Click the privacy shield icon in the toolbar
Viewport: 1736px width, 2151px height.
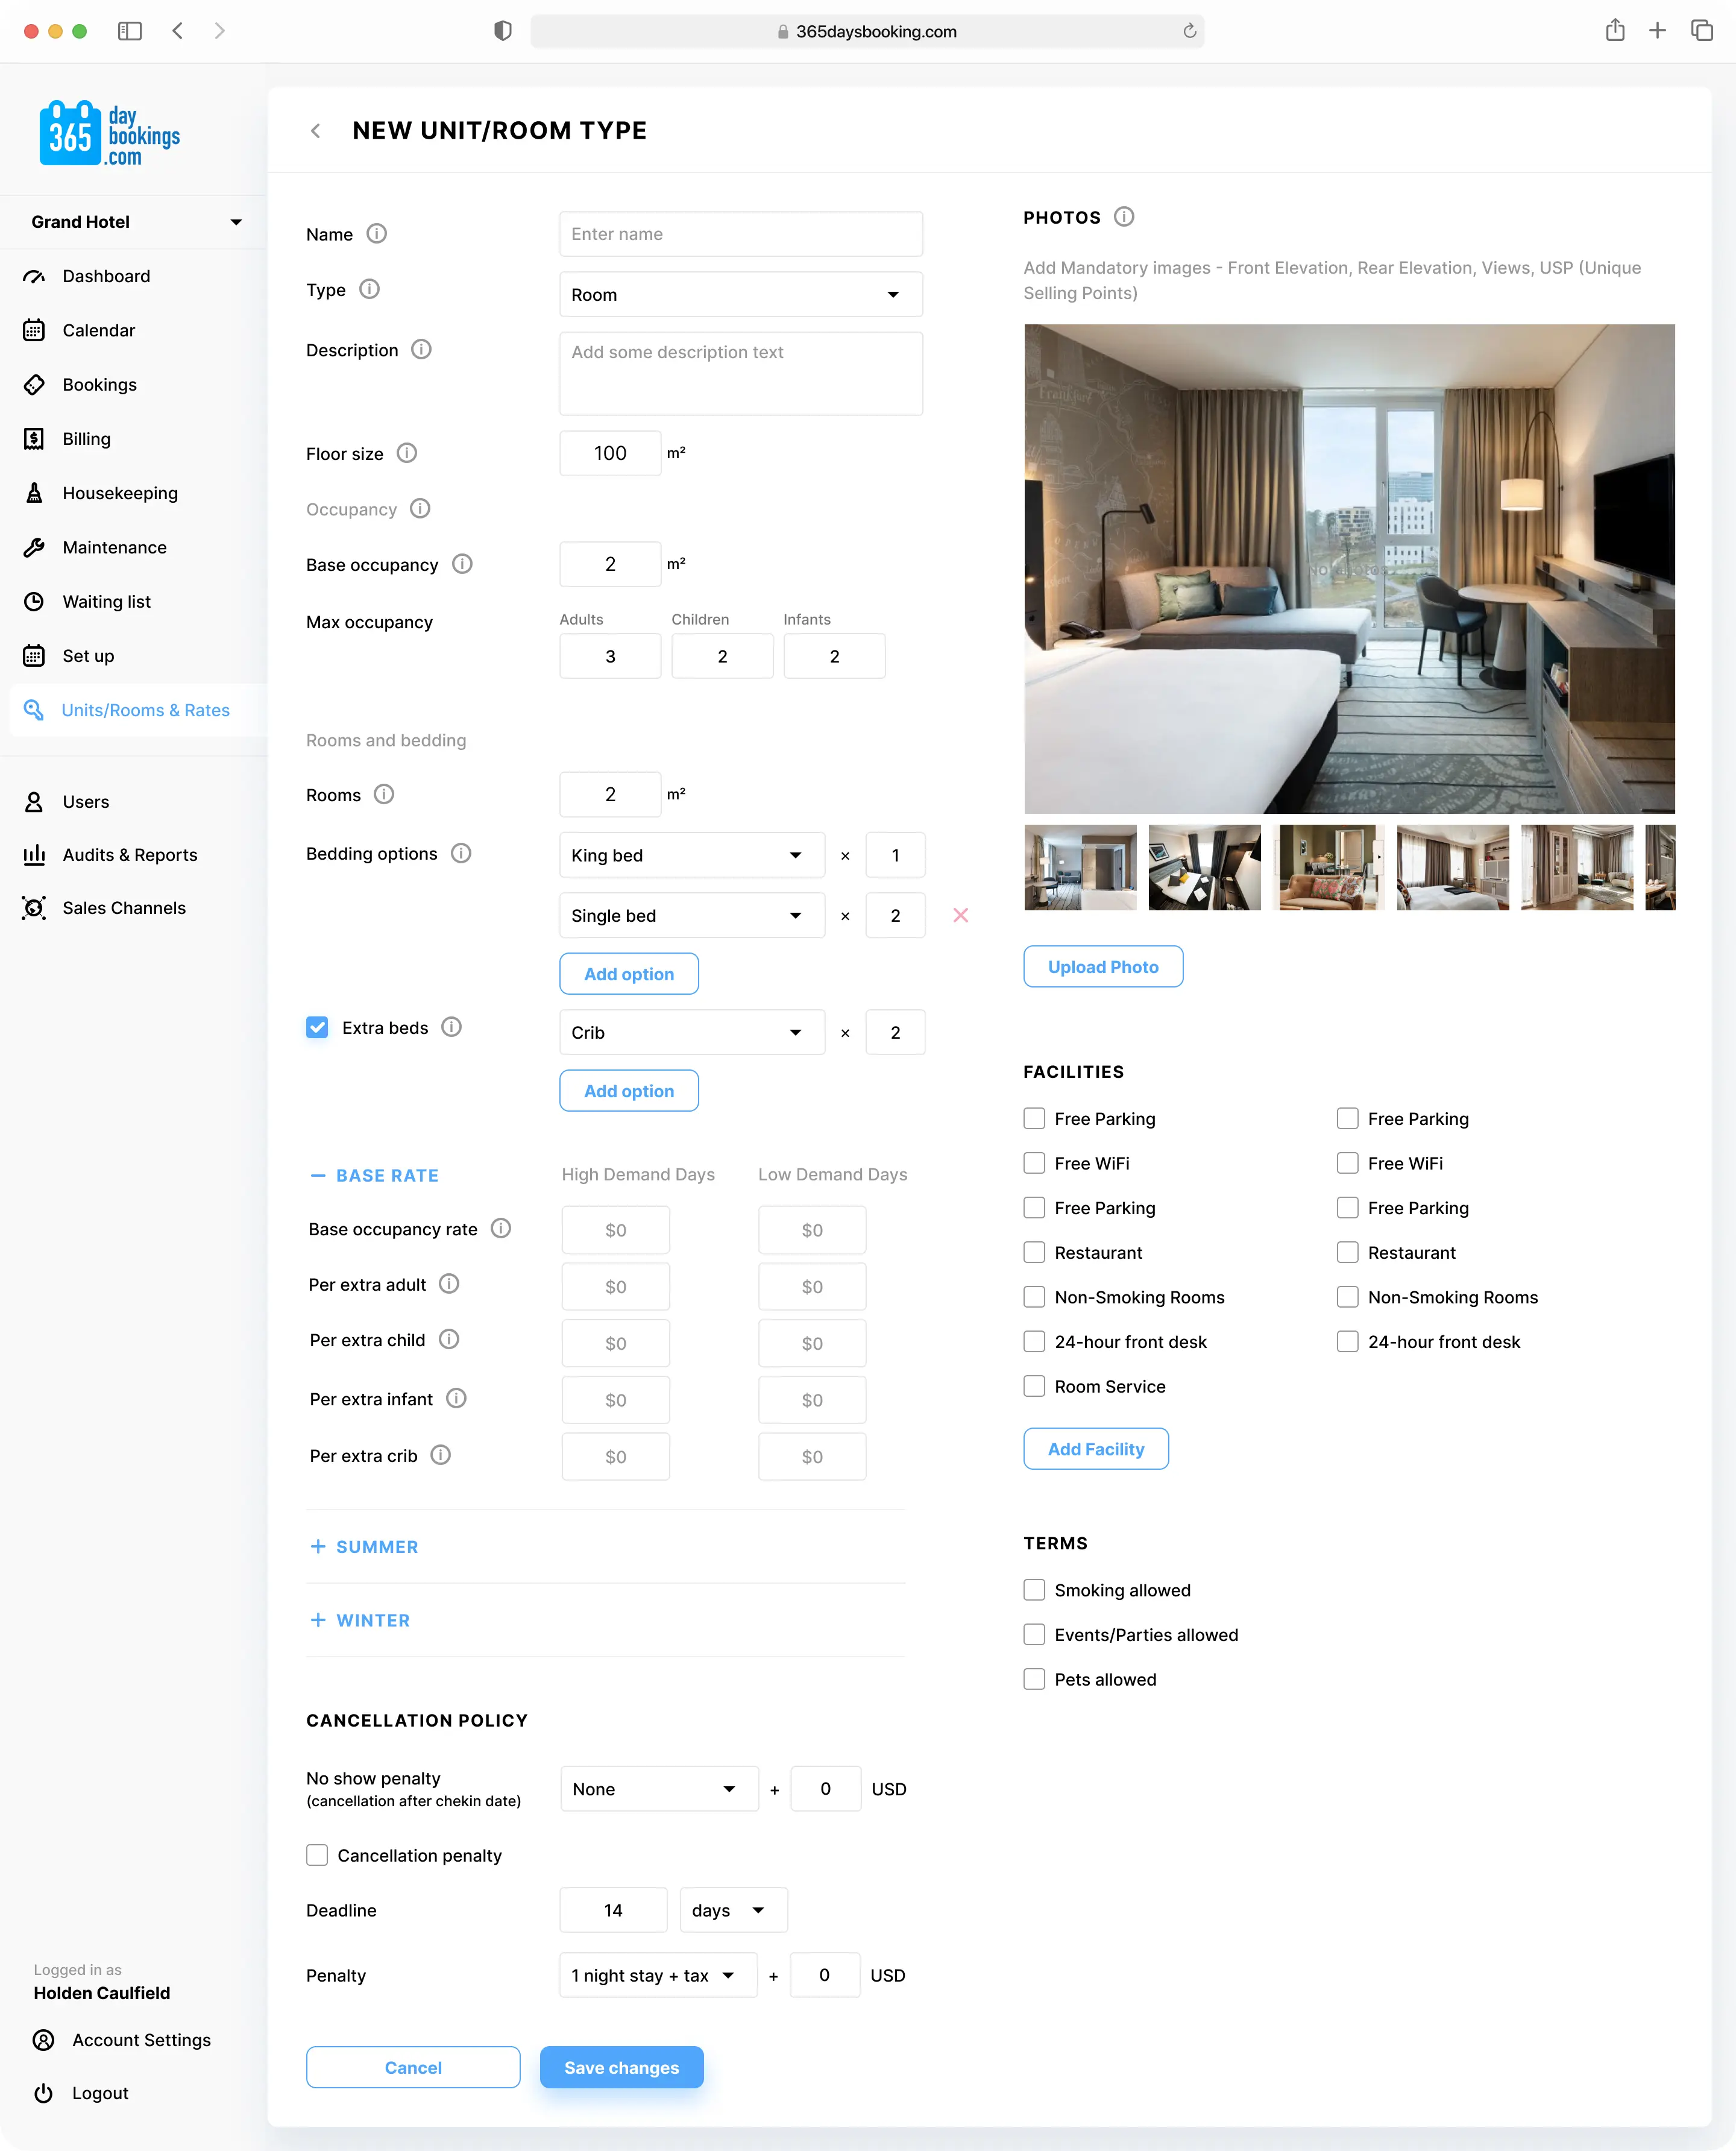(503, 31)
